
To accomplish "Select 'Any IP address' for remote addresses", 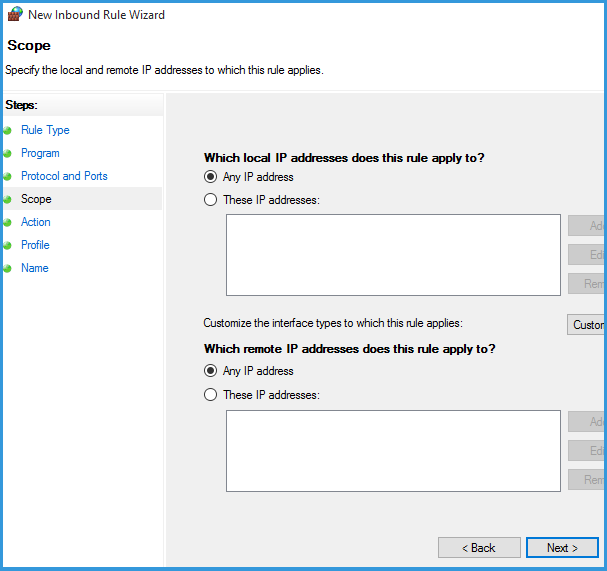I will click(x=210, y=371).
